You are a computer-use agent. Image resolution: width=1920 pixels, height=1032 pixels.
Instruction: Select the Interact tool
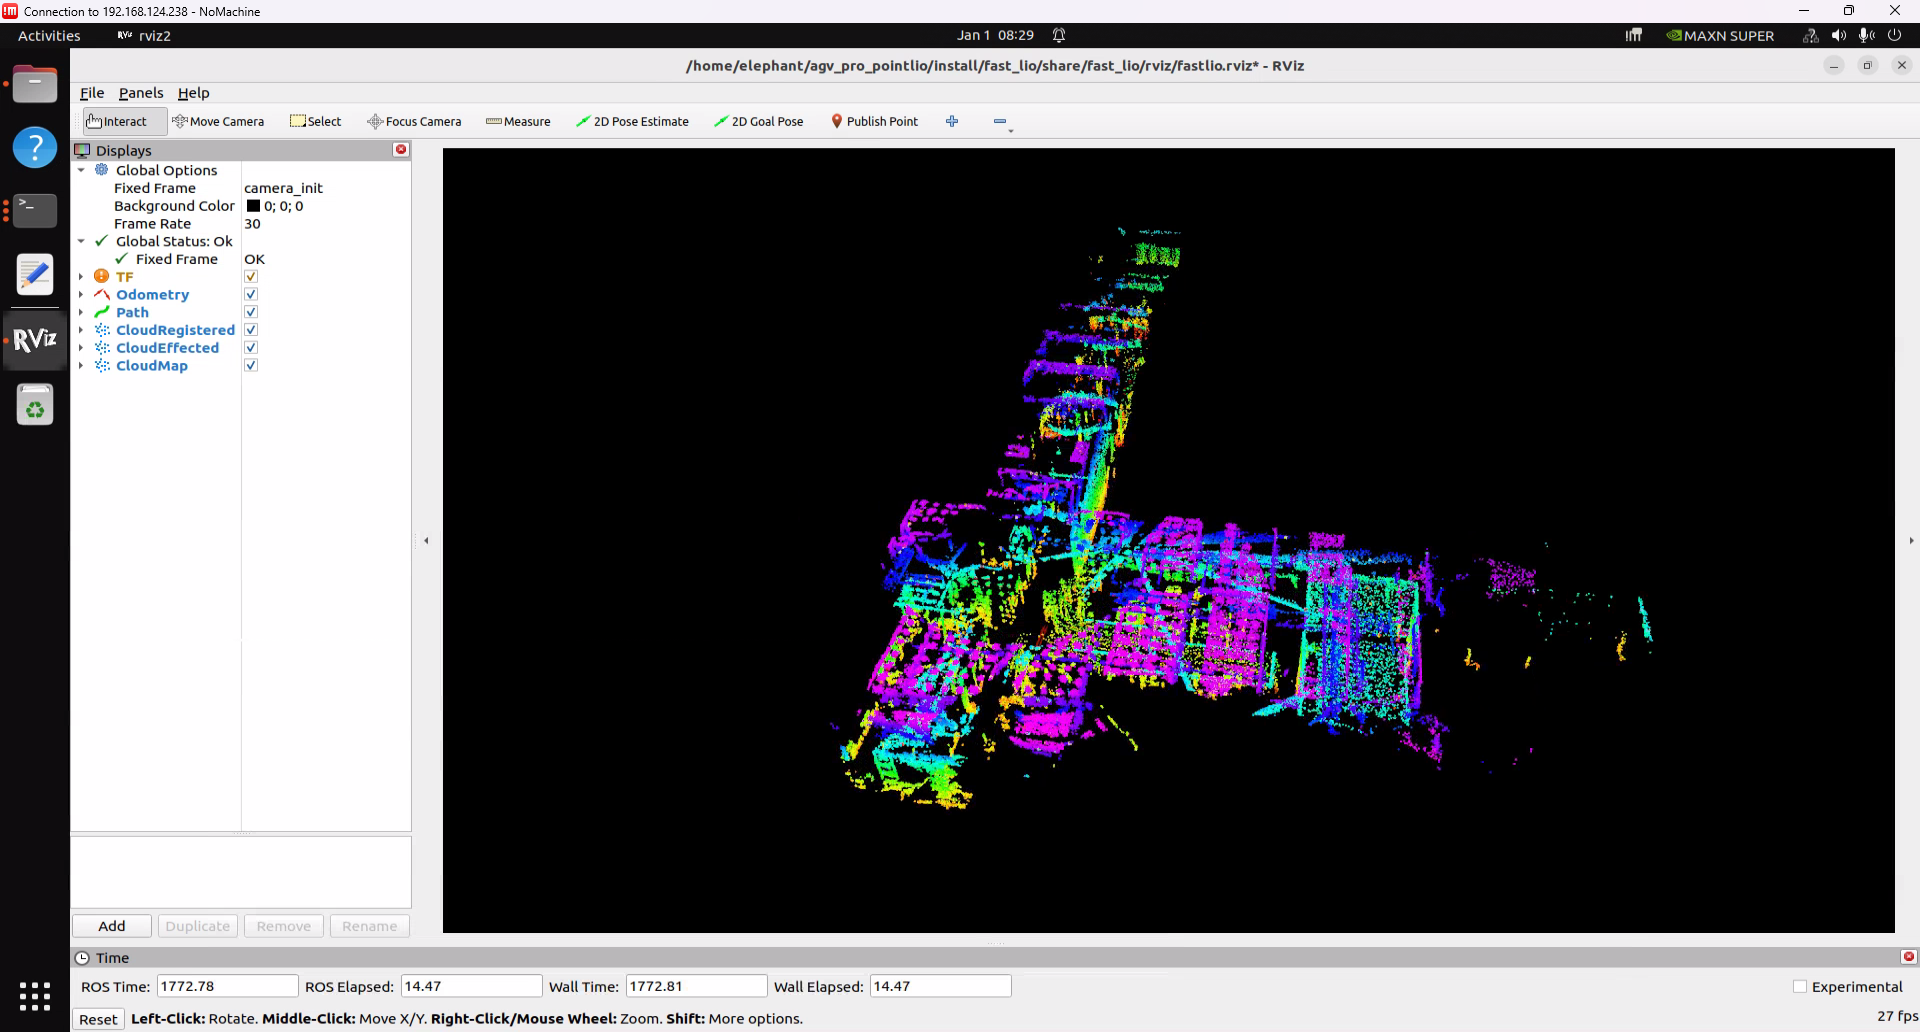pyautogui.click(x=124, y=121)
